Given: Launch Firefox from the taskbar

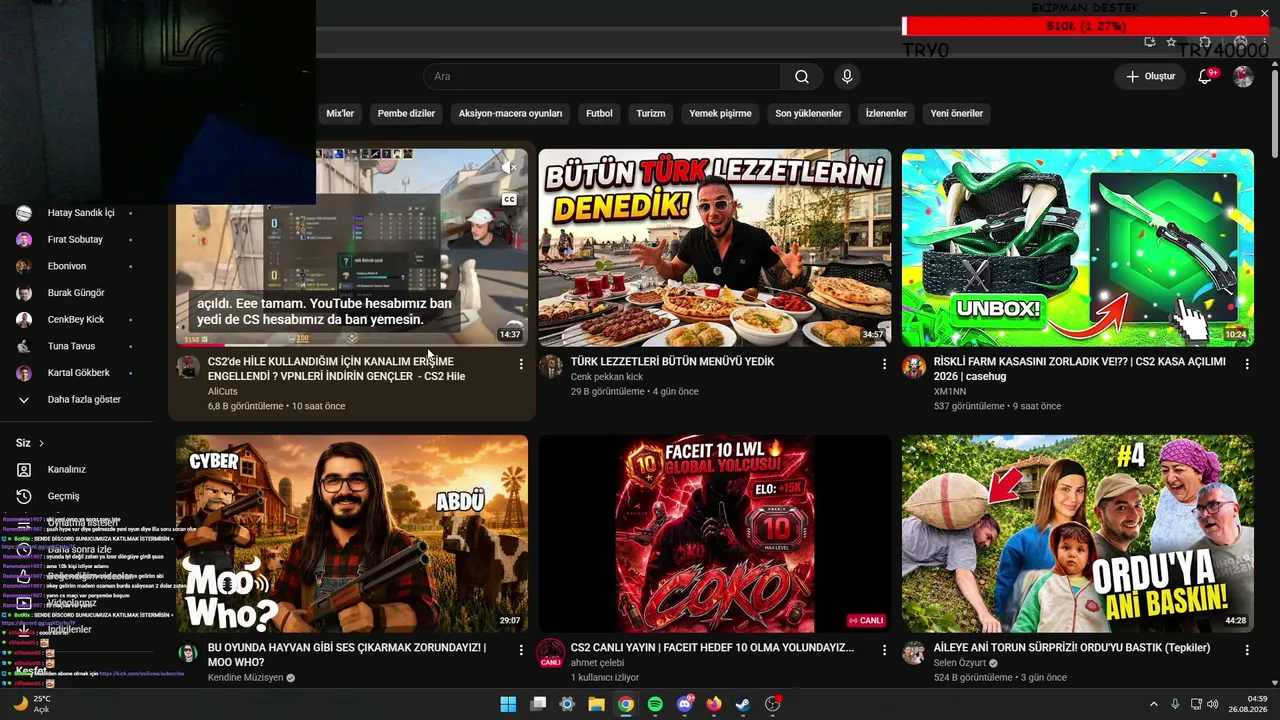Looking at the screenshot, I should (x=714, y=704).
